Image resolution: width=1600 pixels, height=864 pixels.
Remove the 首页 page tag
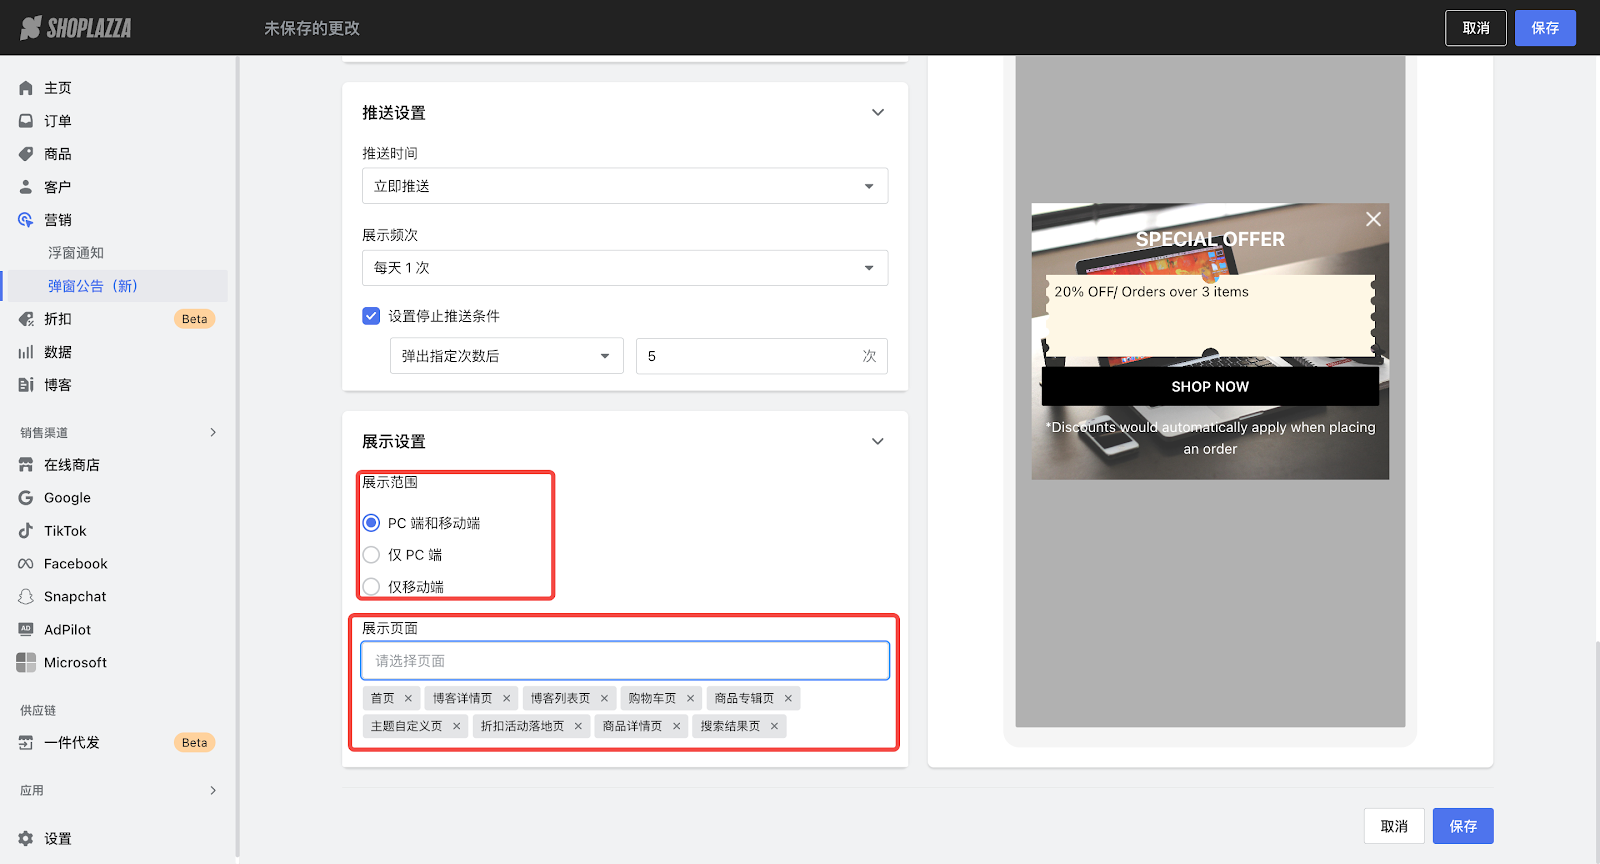click(x=408, y=699)
